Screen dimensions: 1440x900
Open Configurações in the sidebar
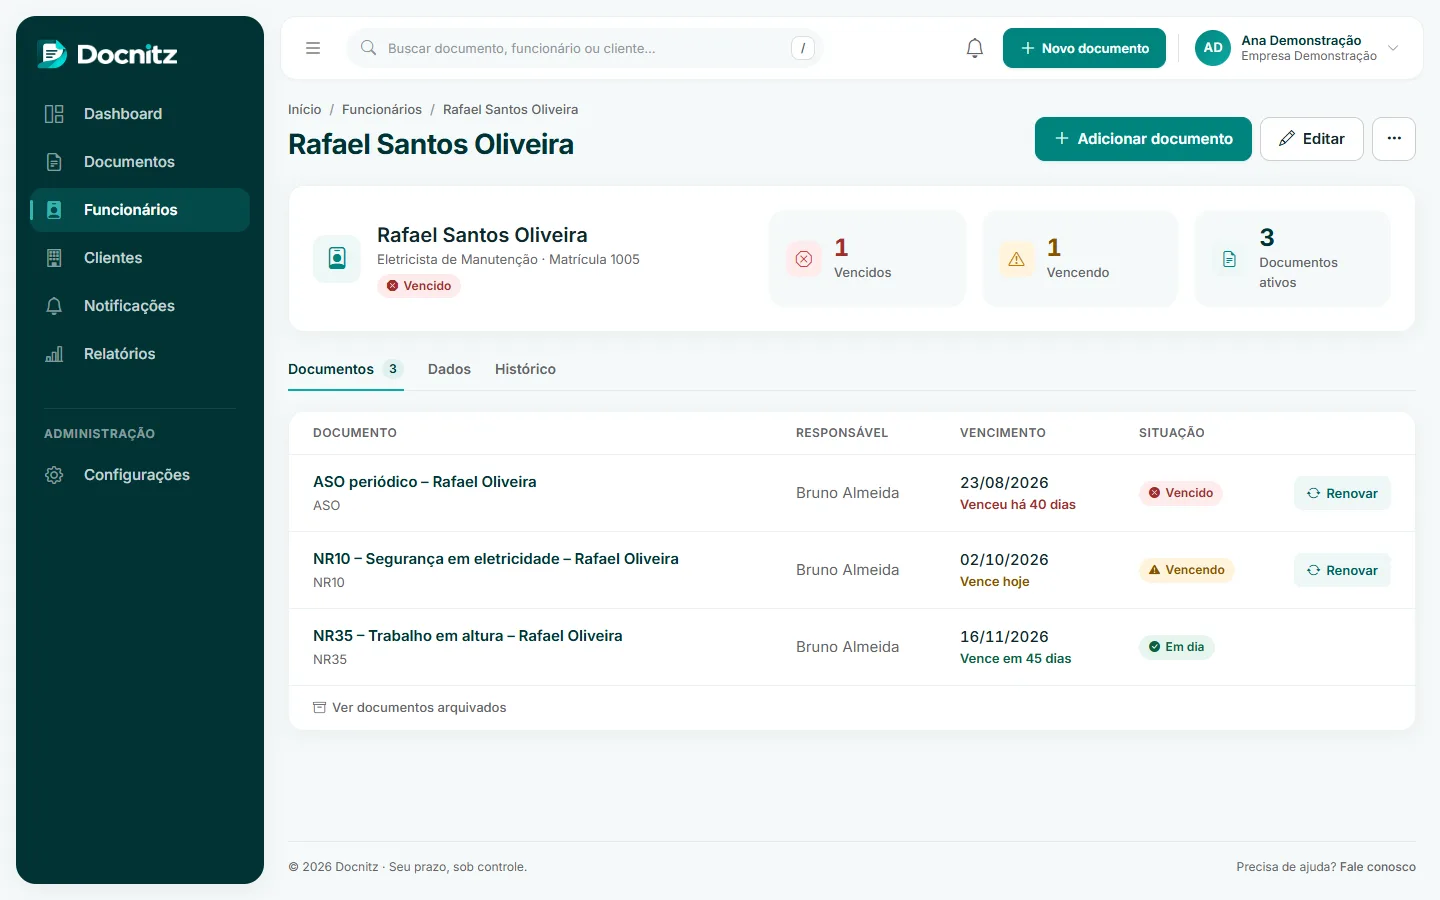[140, 475]
